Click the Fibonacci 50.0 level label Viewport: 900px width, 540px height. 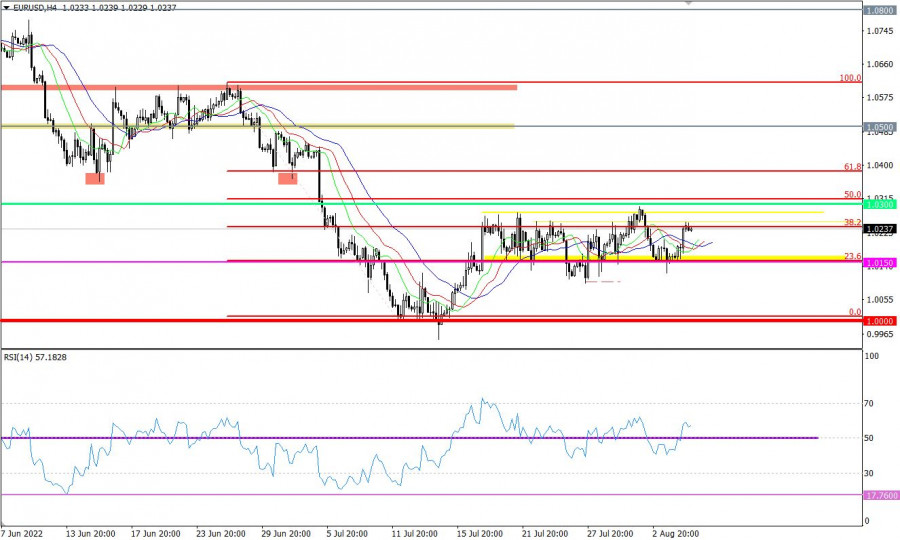click(x=852, y=194)
